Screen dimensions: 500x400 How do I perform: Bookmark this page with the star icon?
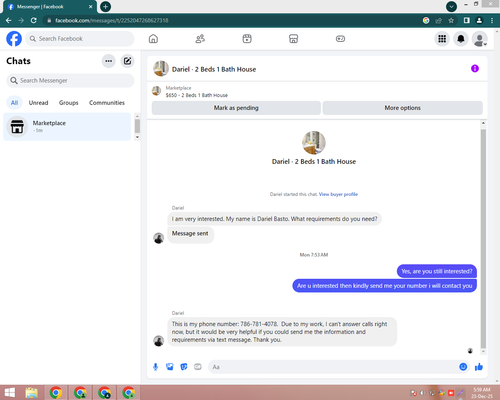coord(451,20)
